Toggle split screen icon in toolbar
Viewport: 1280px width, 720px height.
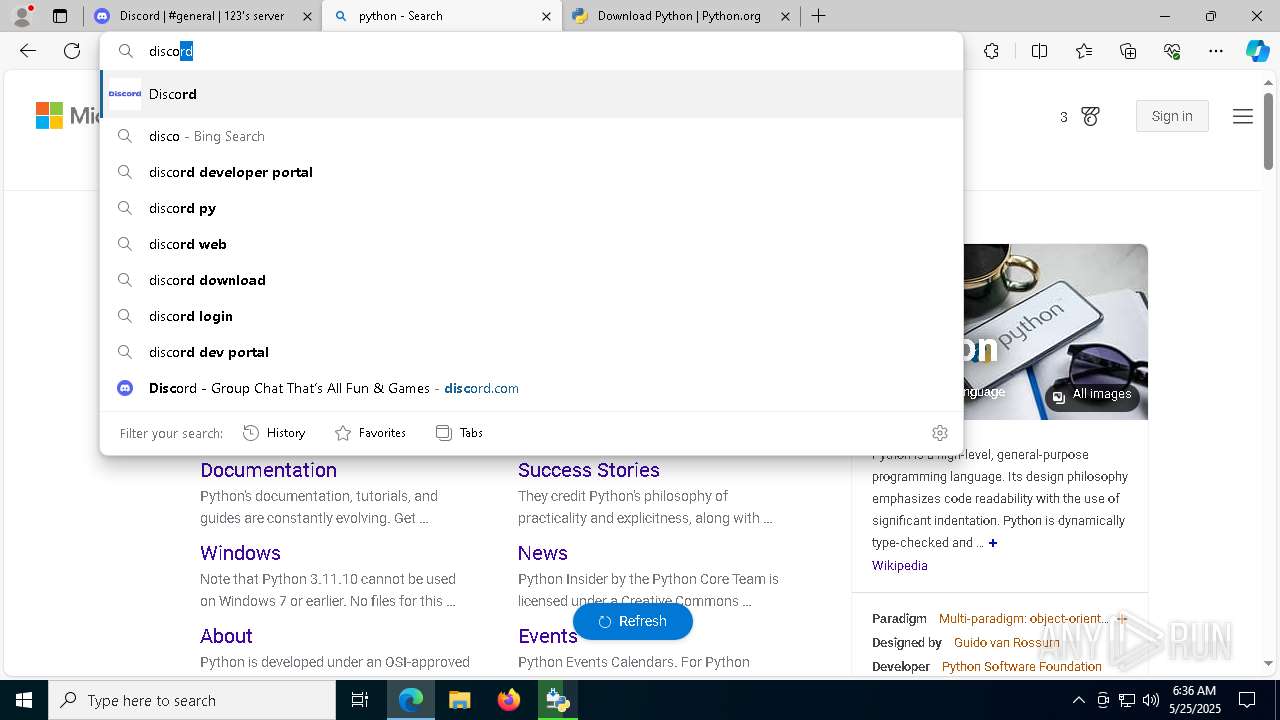[x=1039, y=51]
